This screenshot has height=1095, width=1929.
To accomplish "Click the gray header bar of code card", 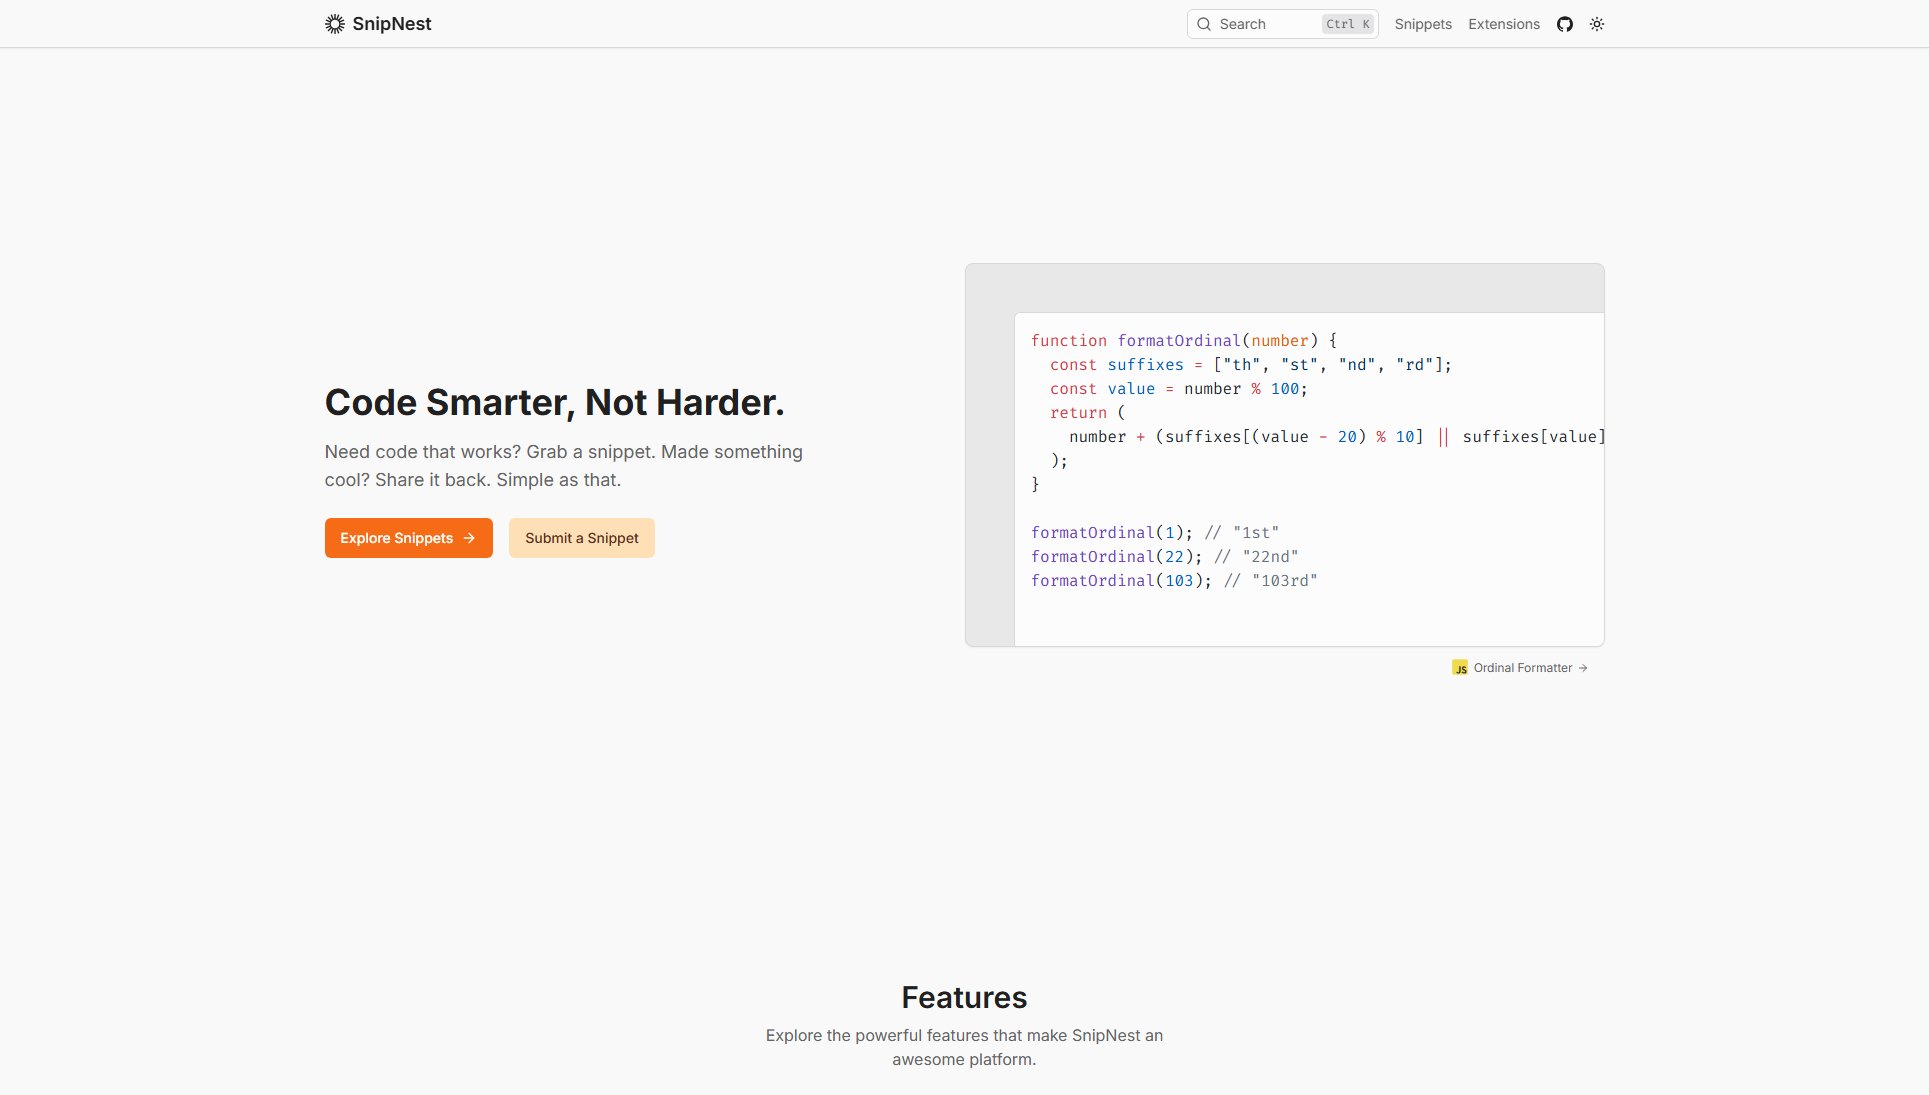I will click(1284, 288).
